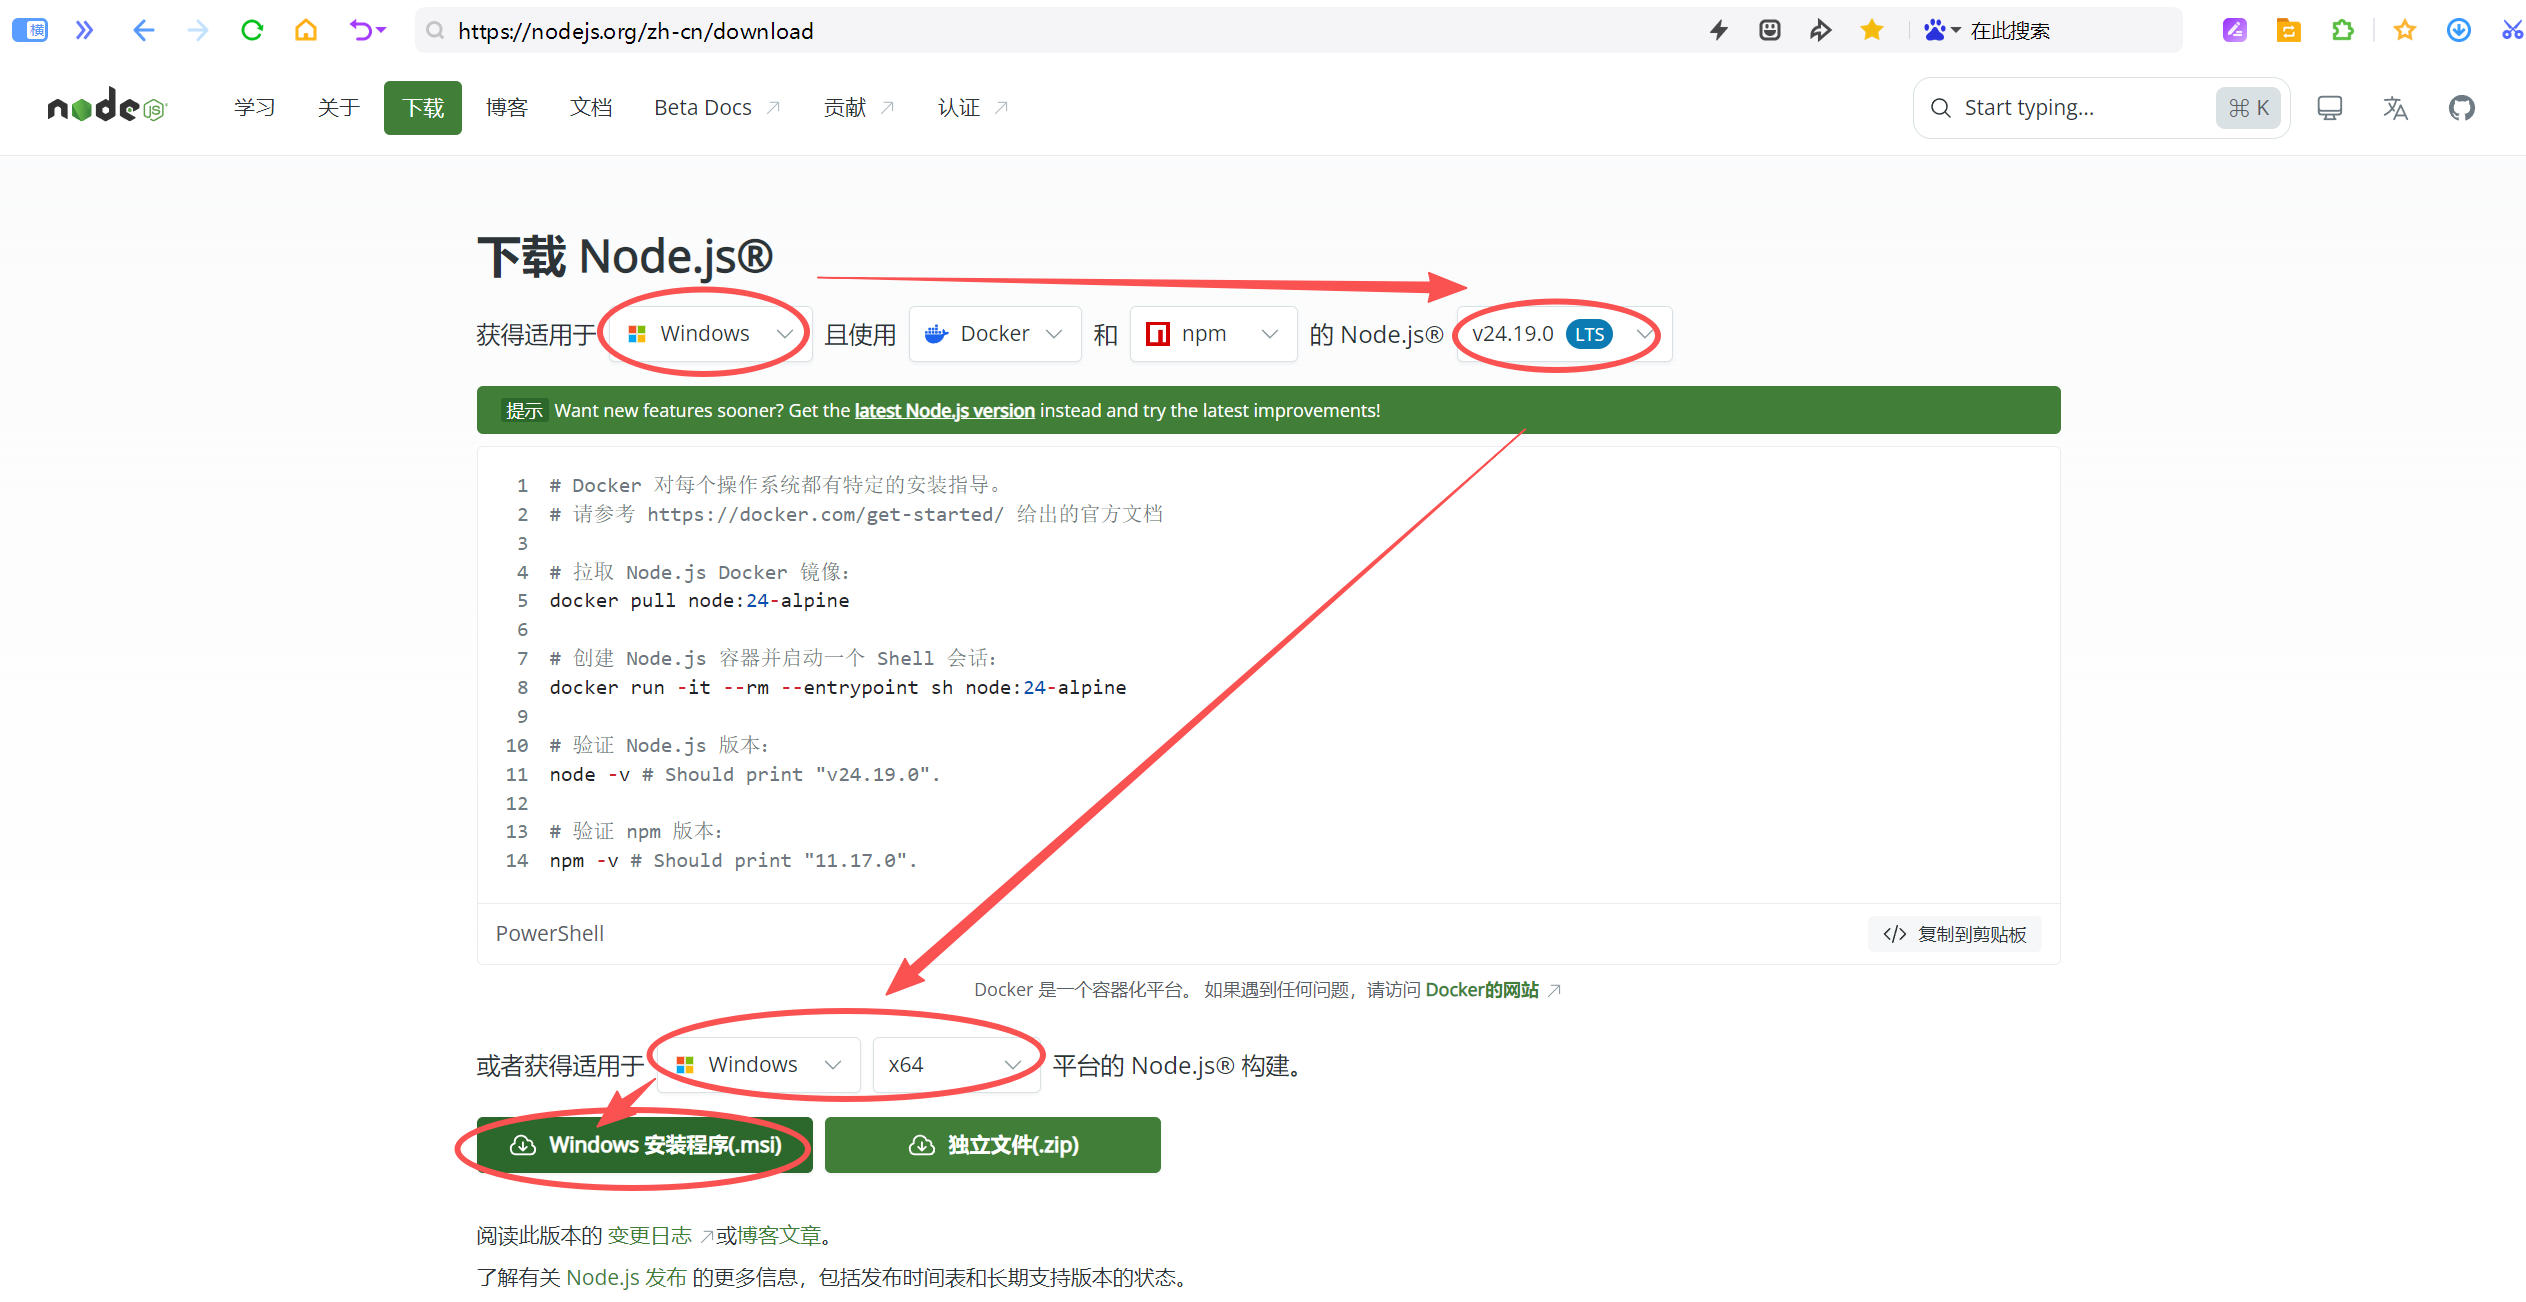Viewport: 2526px width, 1302px height.
Task: Click the 下载 Node.js® heading
Action: click(x=625, y=256)
